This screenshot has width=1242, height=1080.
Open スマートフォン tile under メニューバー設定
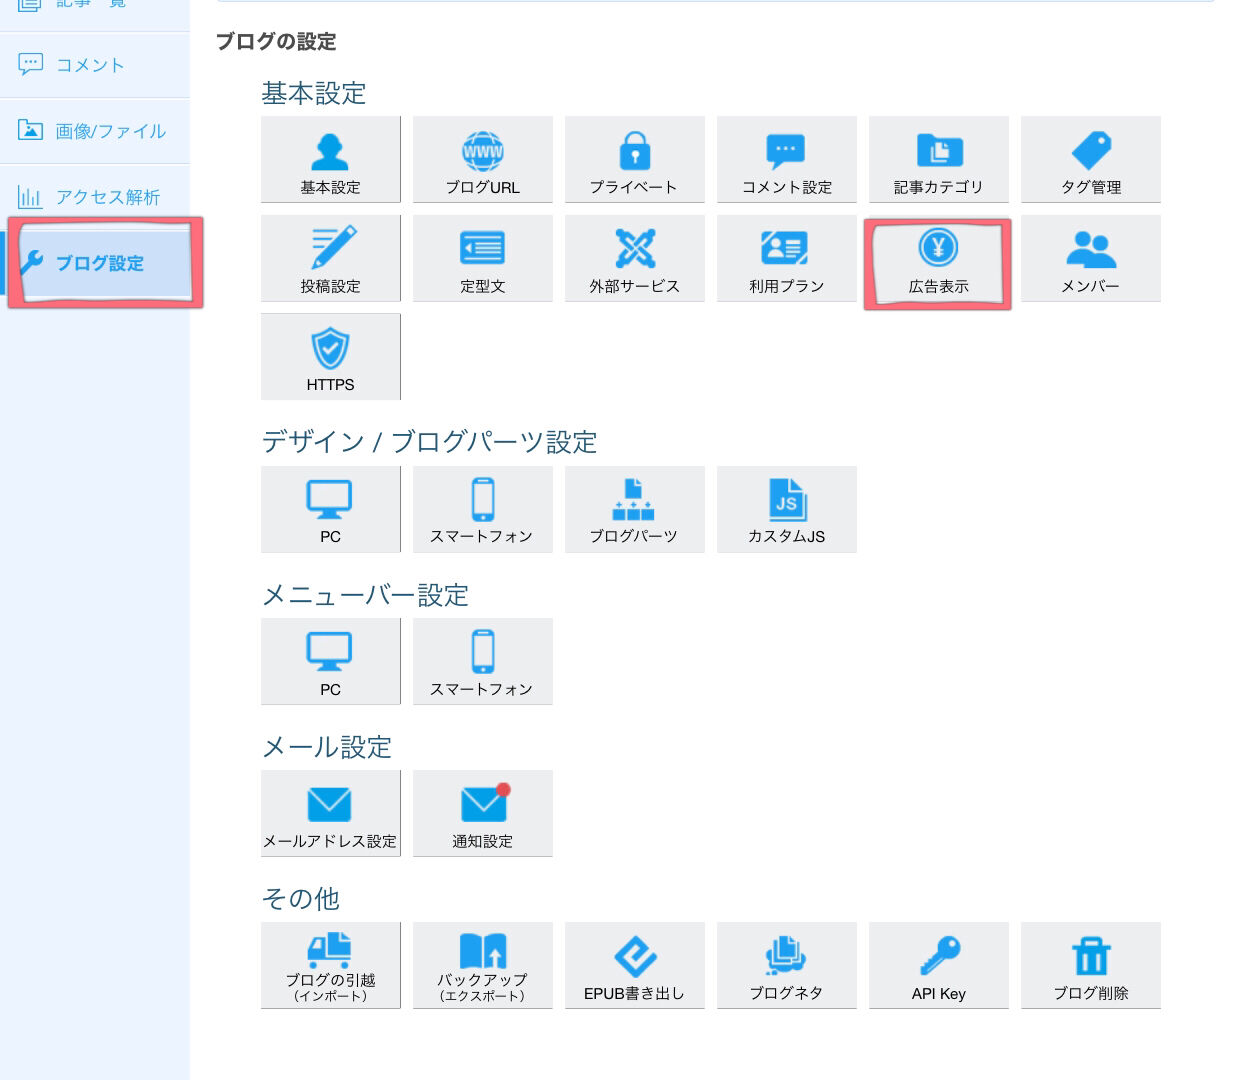[483, 661]
